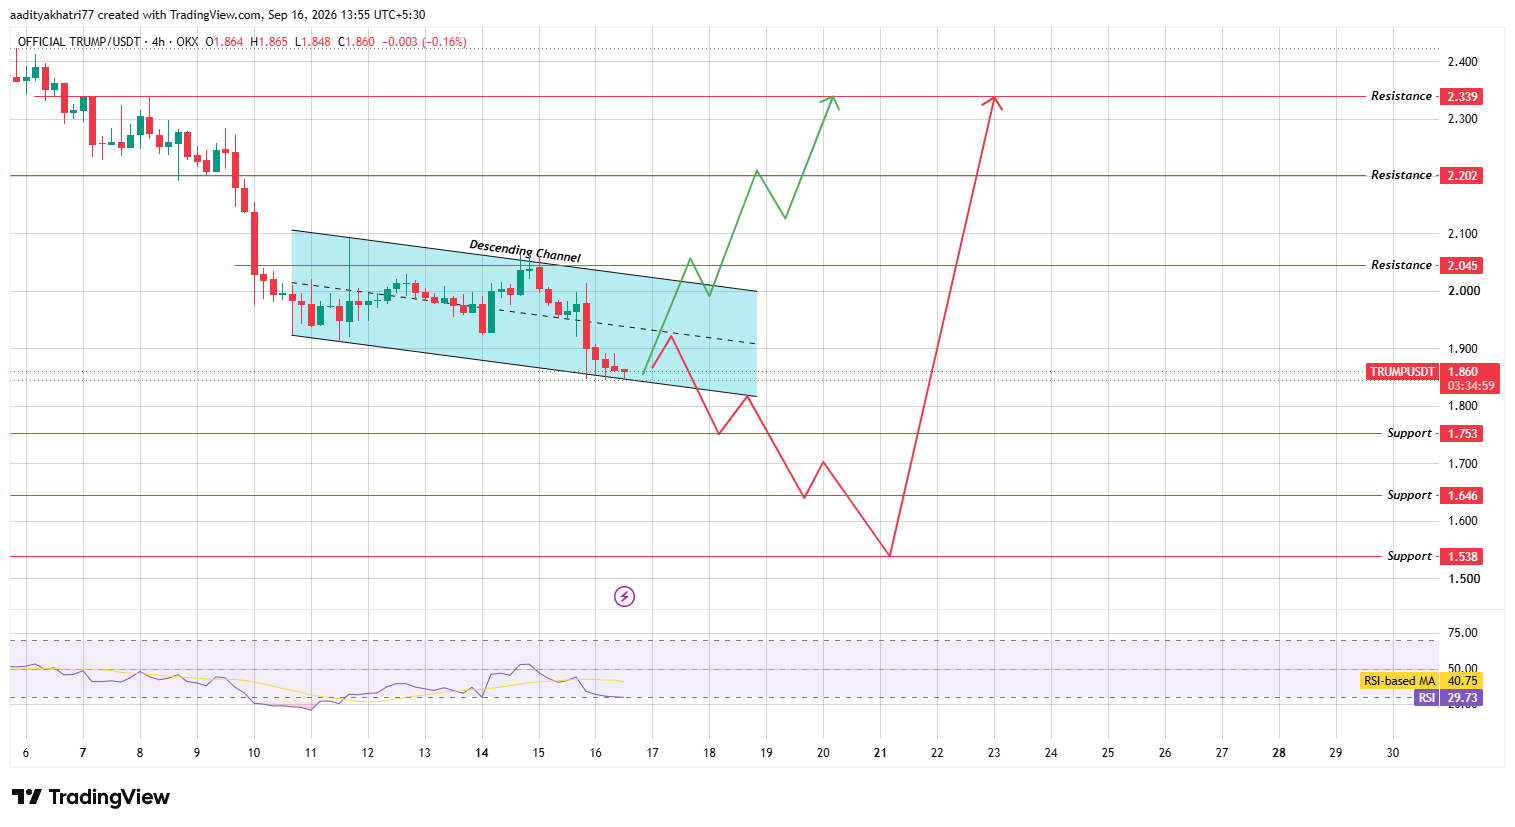Click the C1.860 close value in header
The image size is (1515, 827).
click(356, 42)
